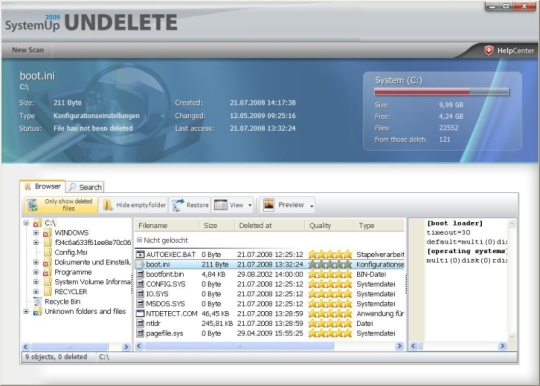Click the folder tree horizontal scrollbar thumb
Screen dimensions: 540x386
pos(69,347)
